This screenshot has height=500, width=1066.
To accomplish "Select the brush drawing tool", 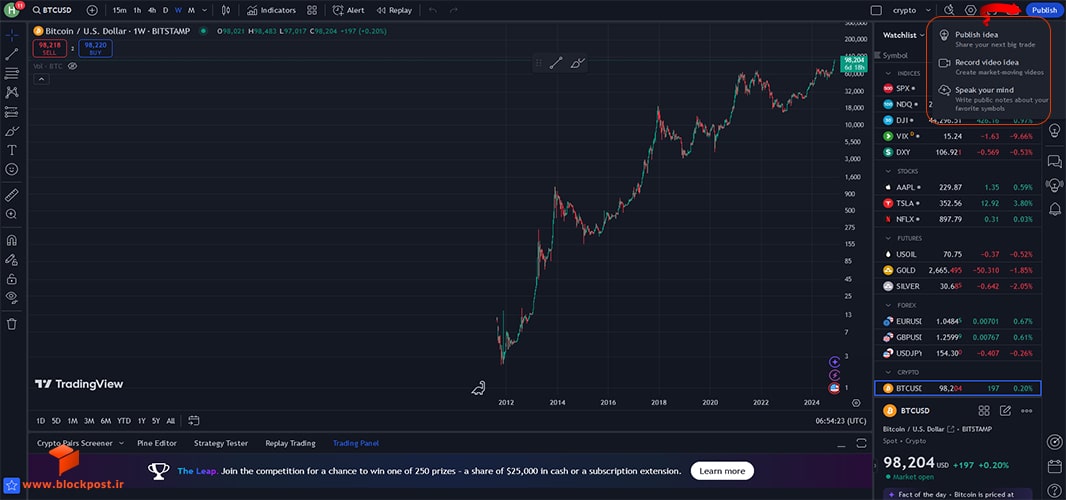I will (12, 131).
